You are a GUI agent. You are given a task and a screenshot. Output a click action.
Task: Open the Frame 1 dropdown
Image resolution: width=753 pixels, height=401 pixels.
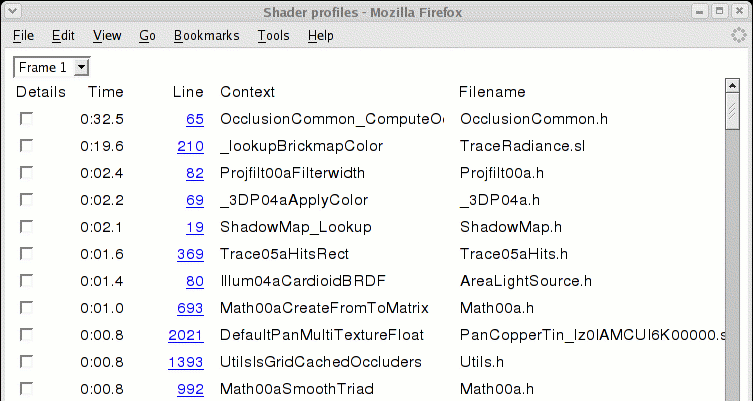coord(53,67)
